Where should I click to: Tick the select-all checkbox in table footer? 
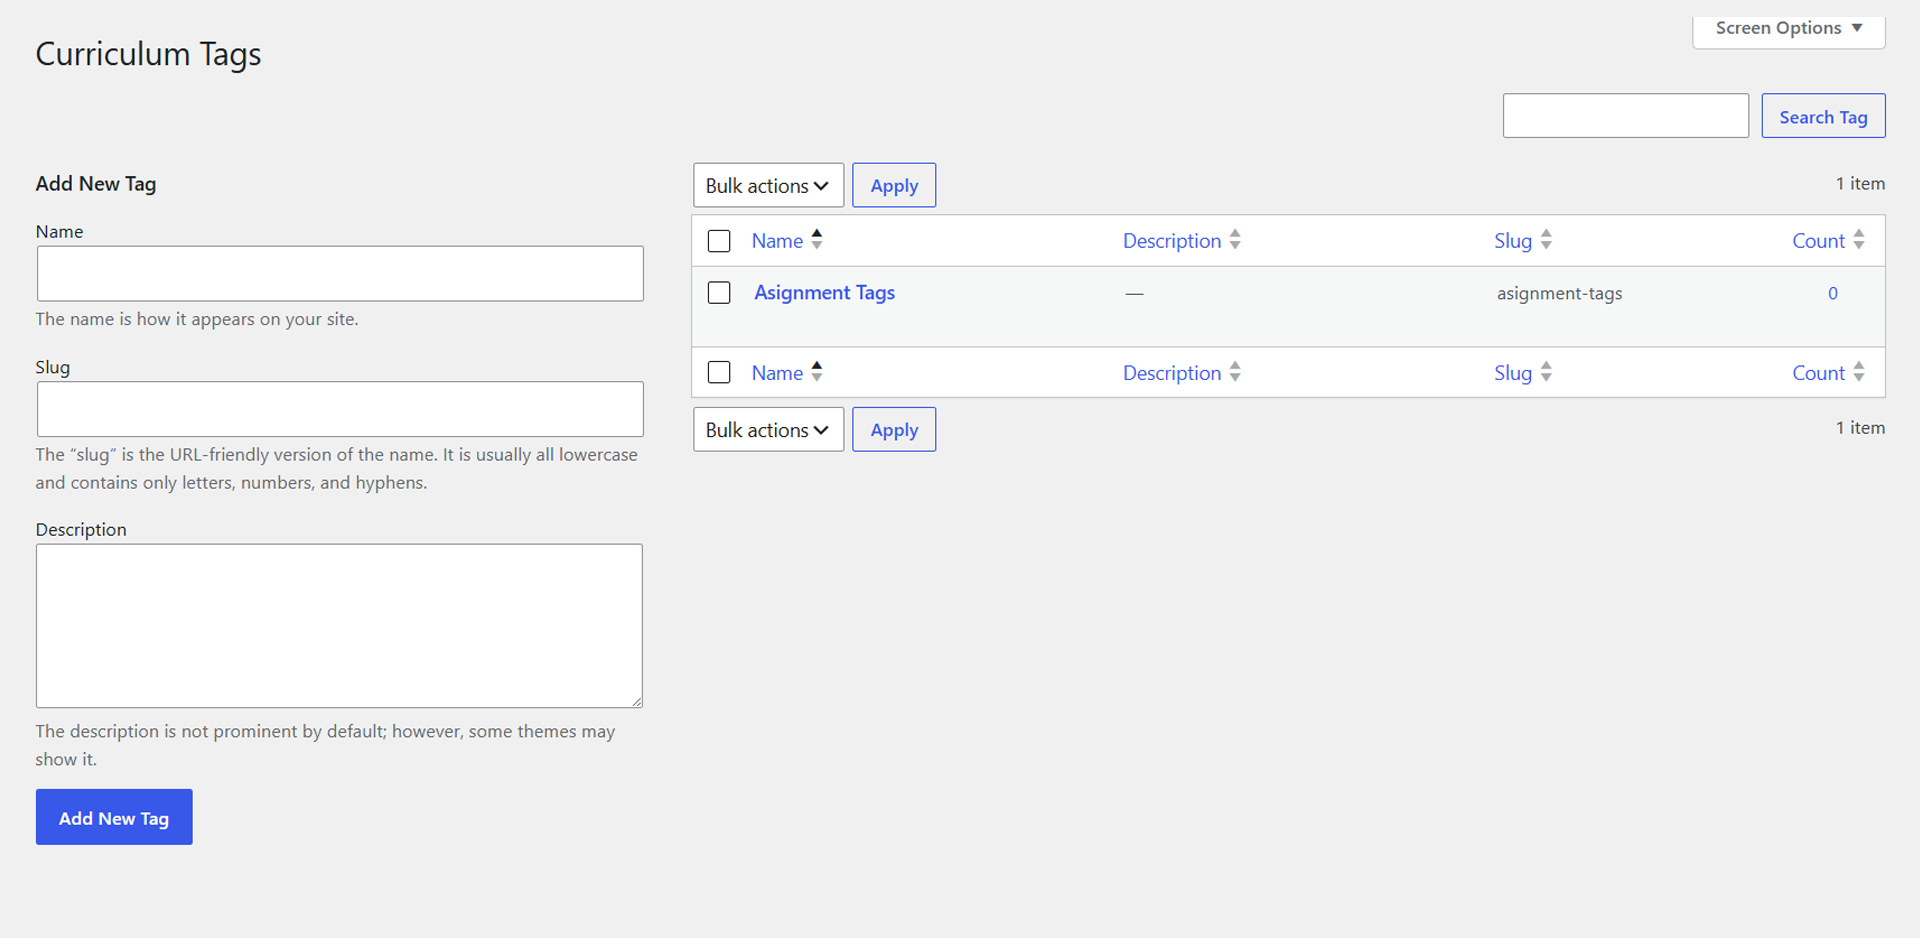tap(719, 373)
